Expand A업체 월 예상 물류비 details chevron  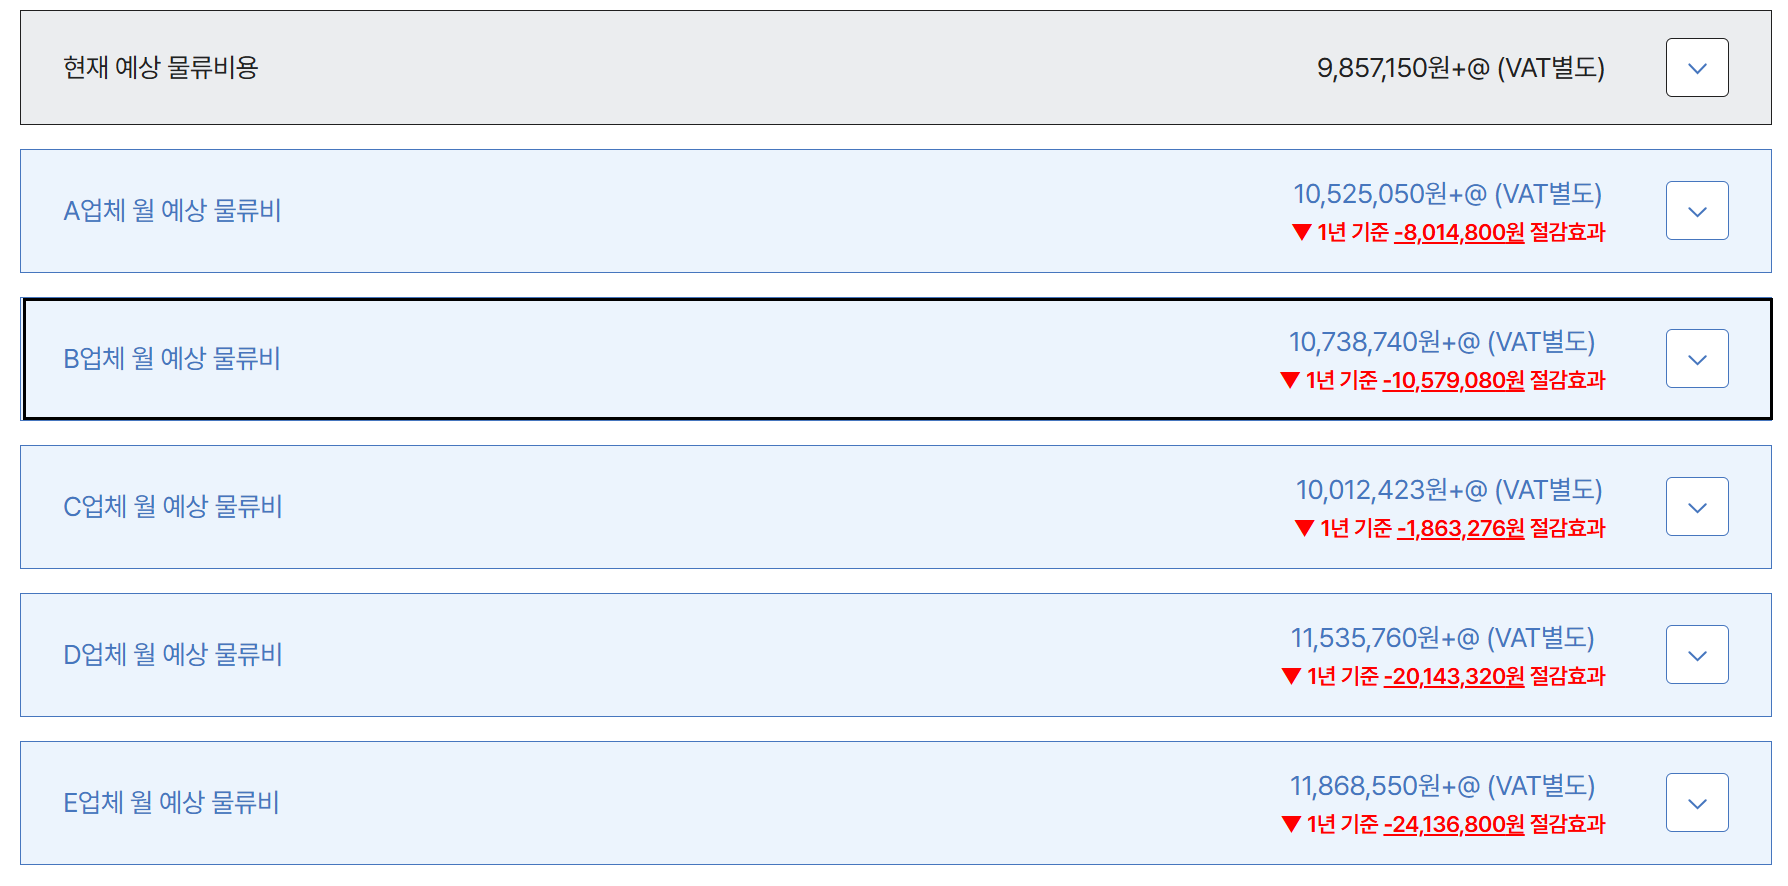[x=1696, y=211]
